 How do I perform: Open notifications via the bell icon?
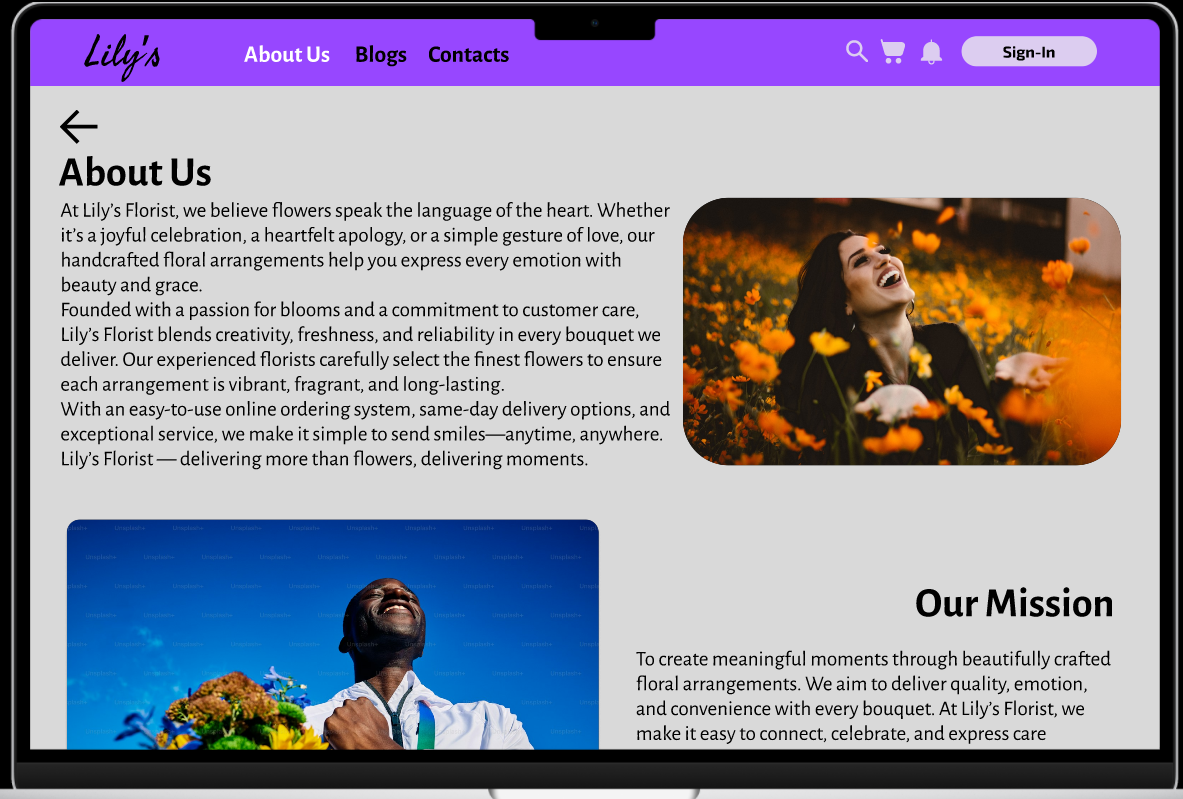point(932,52)
